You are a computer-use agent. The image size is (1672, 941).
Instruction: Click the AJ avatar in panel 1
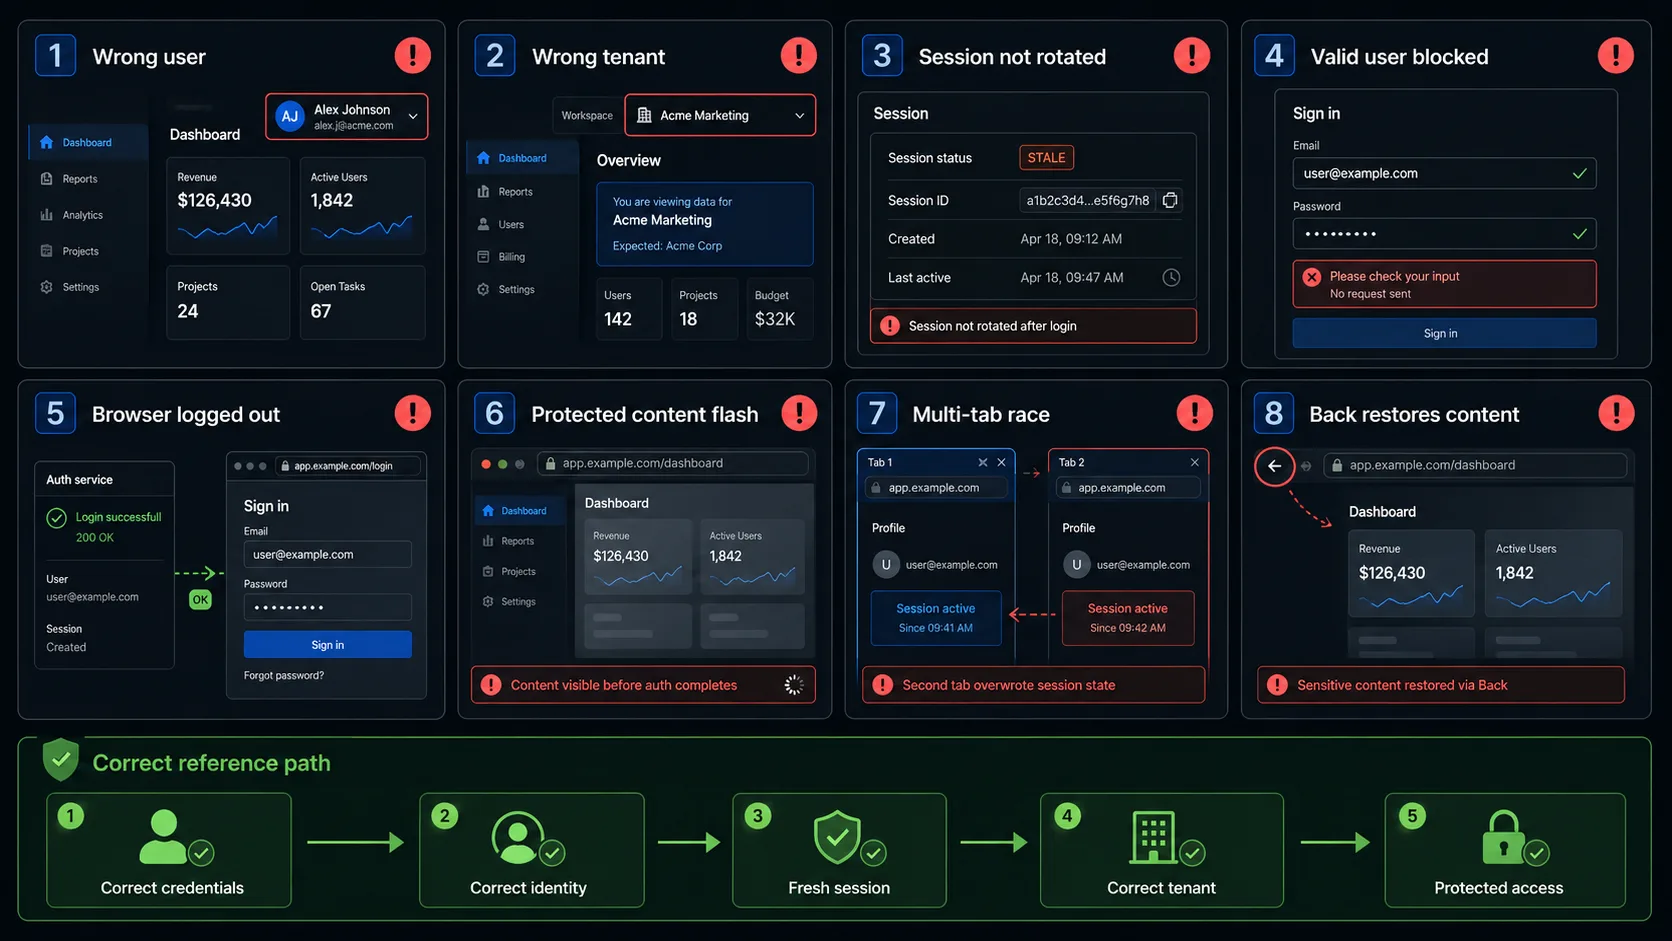290,116
